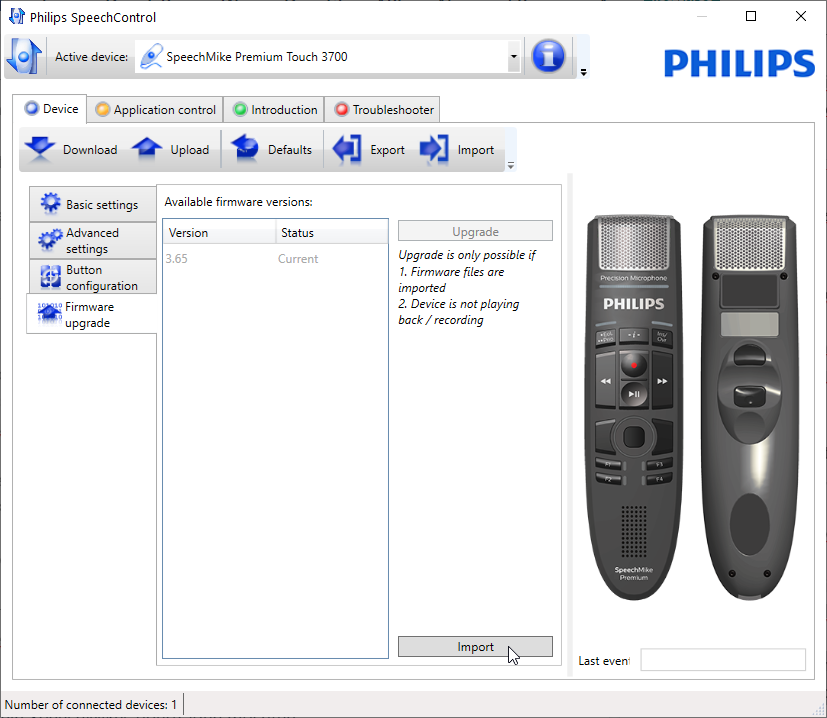The height and width of the screenshot is (718, 827).
Task: Open the device toolbar overflow chevron
Action: (511, 166)
